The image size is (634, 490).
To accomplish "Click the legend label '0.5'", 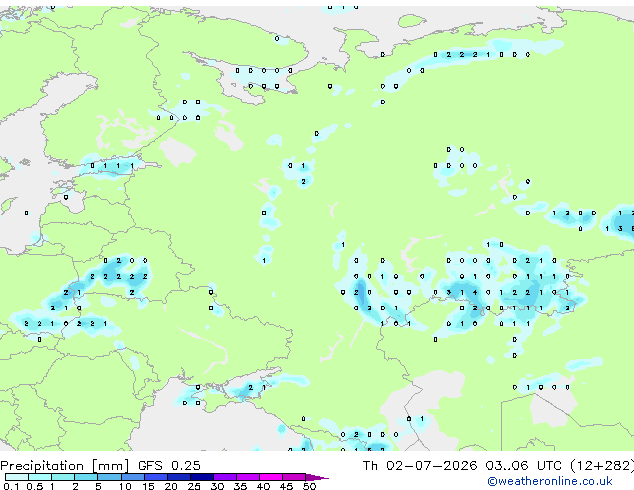I will click(x=35, y=486).
